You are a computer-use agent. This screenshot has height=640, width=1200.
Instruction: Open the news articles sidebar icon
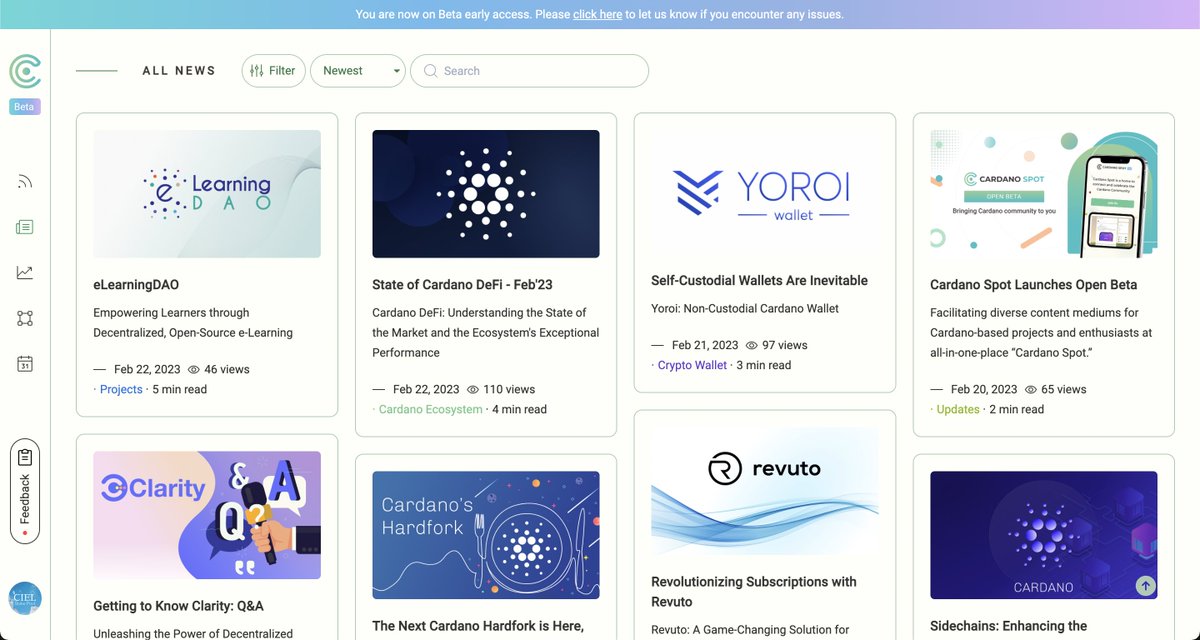[x=25, y=227]
